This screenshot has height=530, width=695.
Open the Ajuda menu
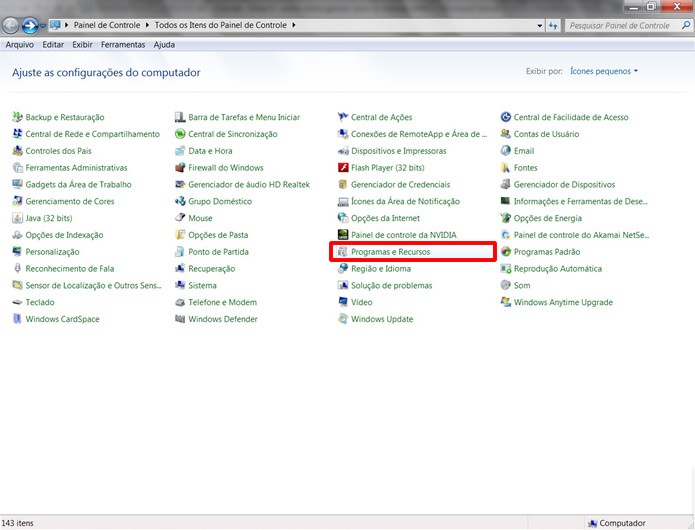(164, 45)
